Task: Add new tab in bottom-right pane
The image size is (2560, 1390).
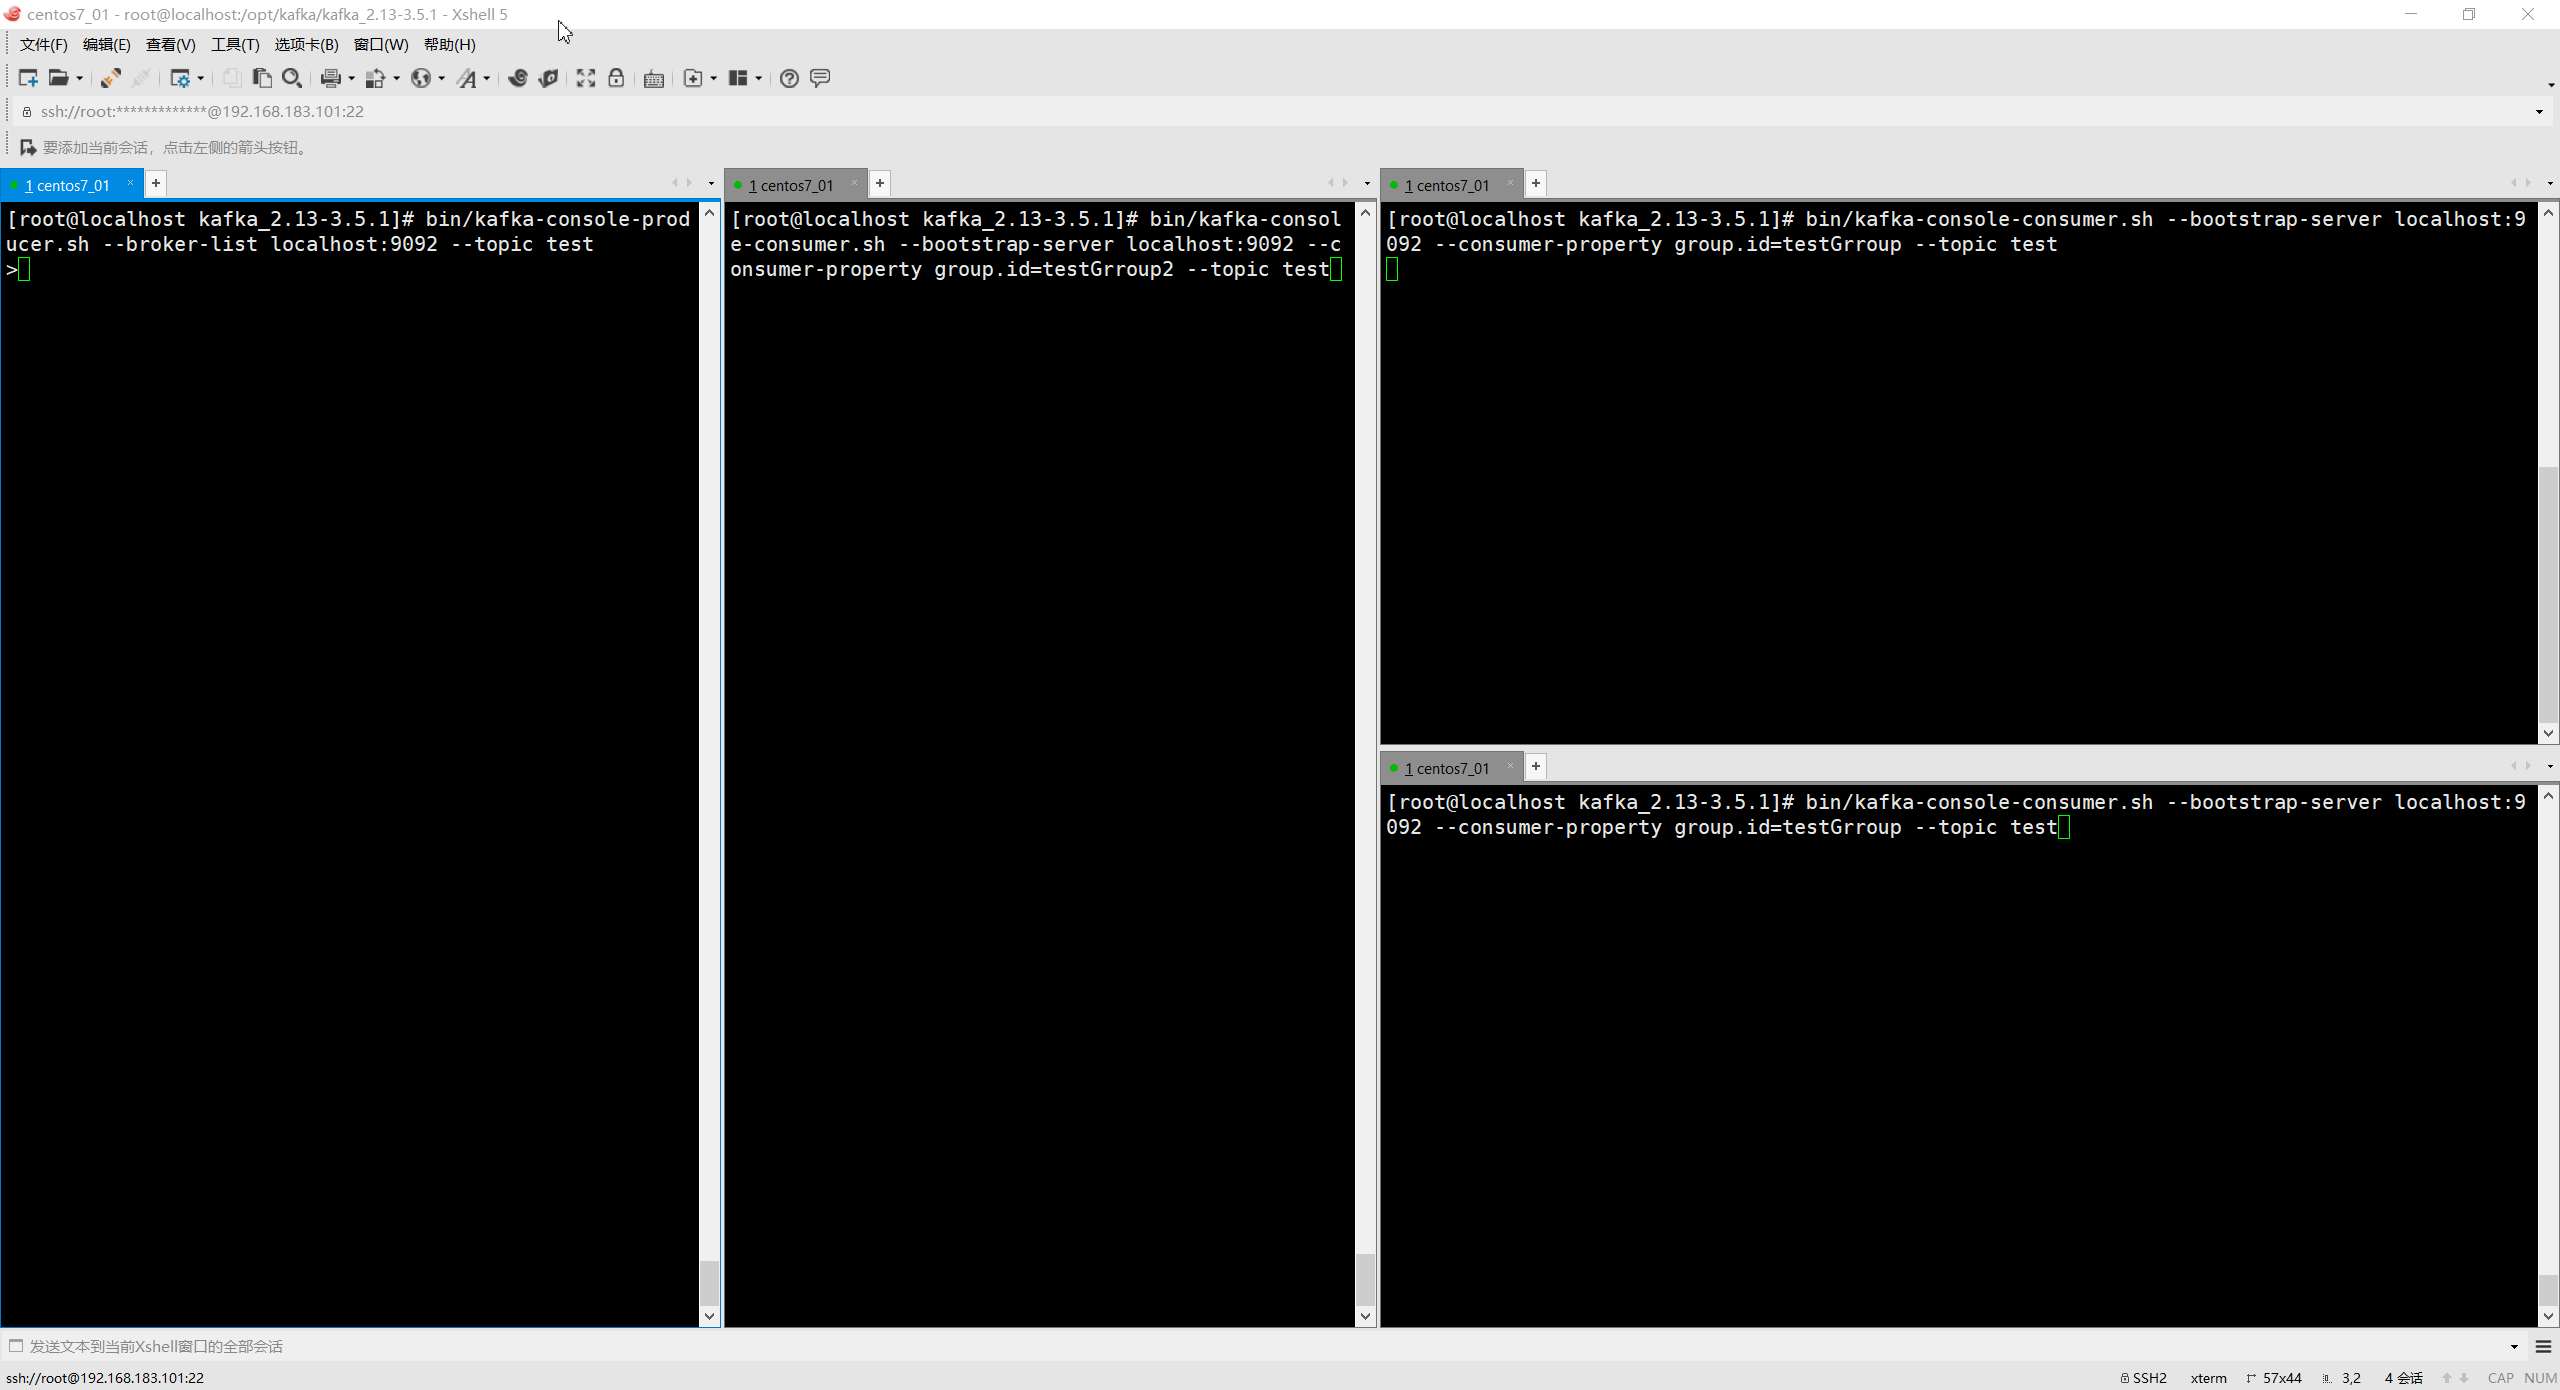Action: click(1536, 767)
